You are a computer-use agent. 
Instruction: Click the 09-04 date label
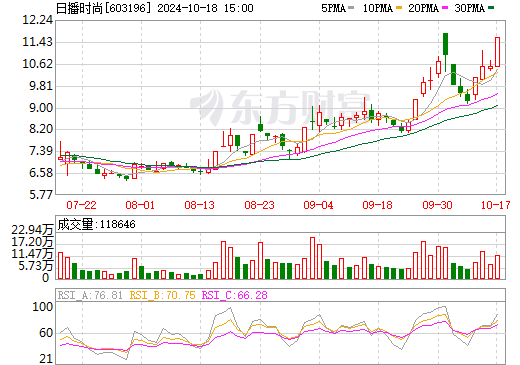pos(318,205)
